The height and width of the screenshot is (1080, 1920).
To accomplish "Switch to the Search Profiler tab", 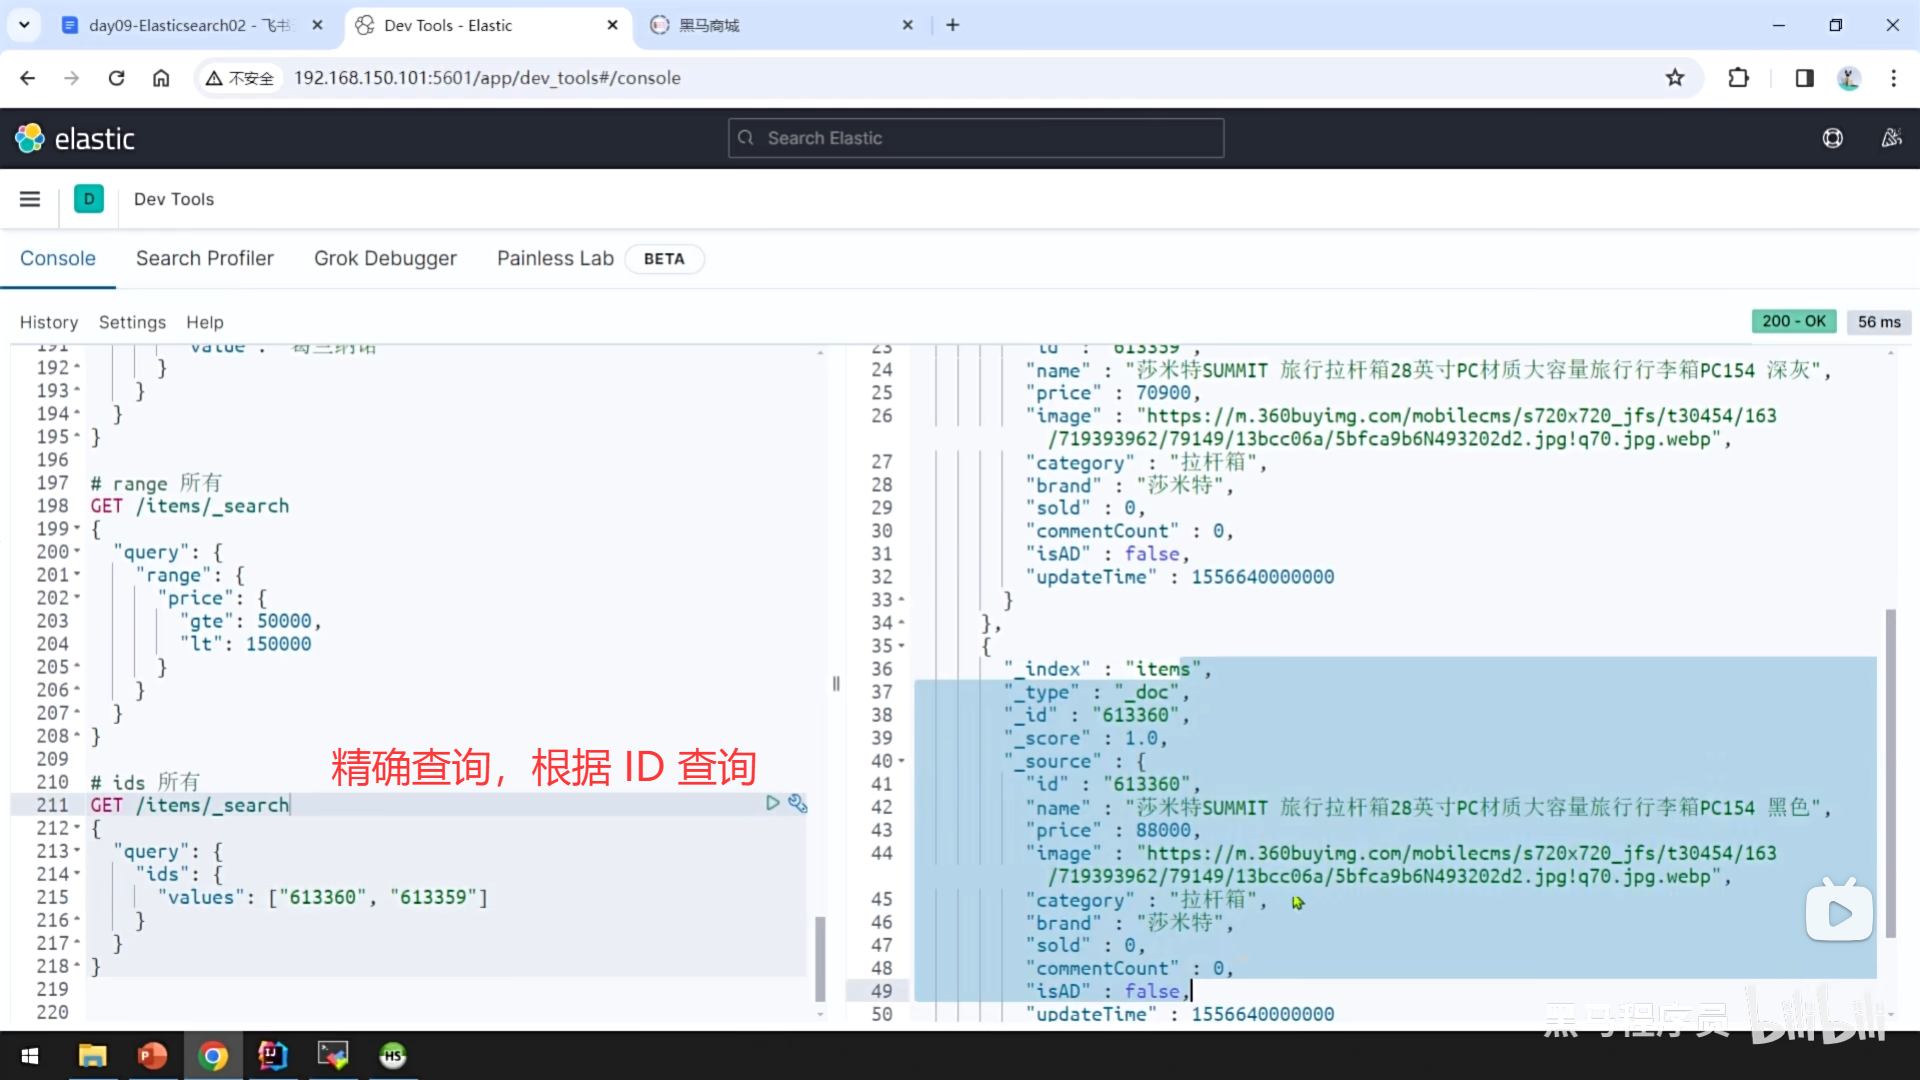I will 204,258.
